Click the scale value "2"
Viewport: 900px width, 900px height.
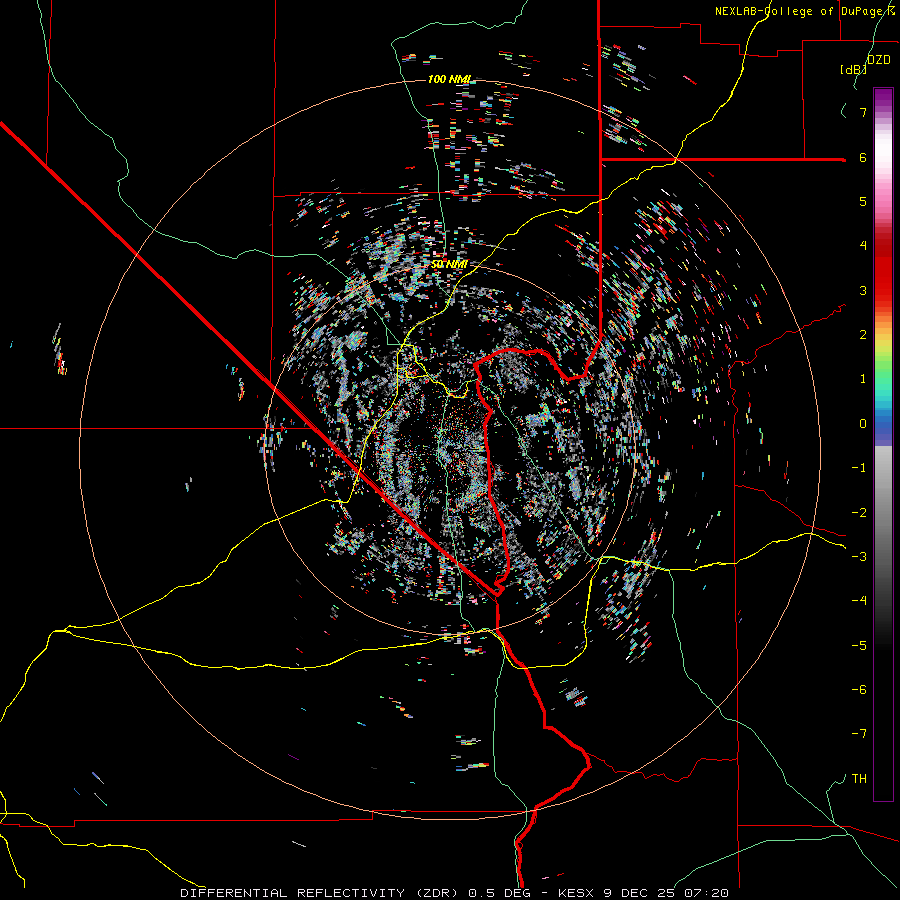coord(863,335)
